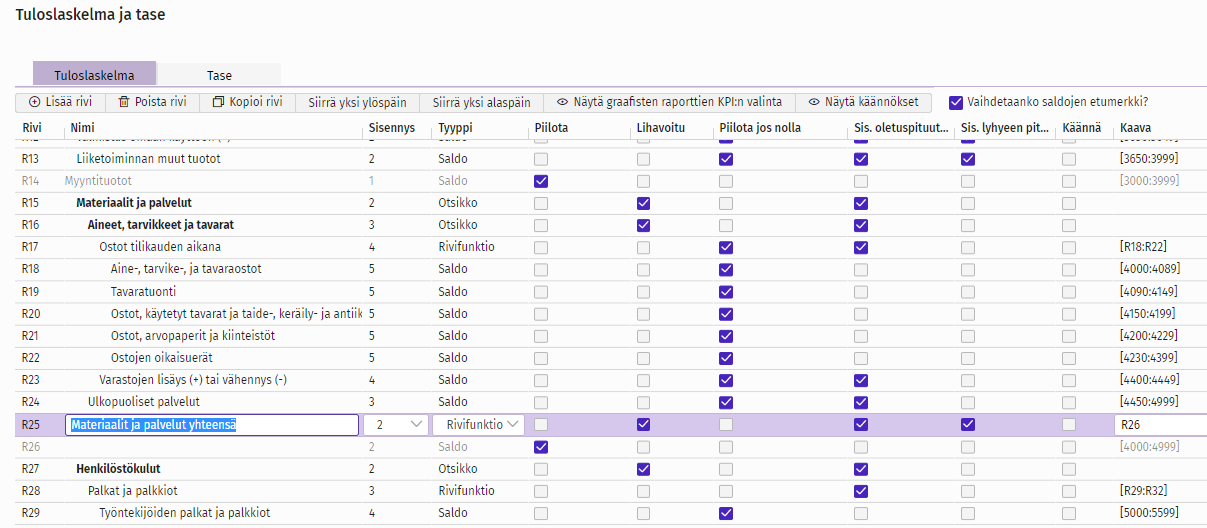Click the Lisää rivi plus icon
The height and width of the screenshot is (528, 1207).
coord(35,102)
